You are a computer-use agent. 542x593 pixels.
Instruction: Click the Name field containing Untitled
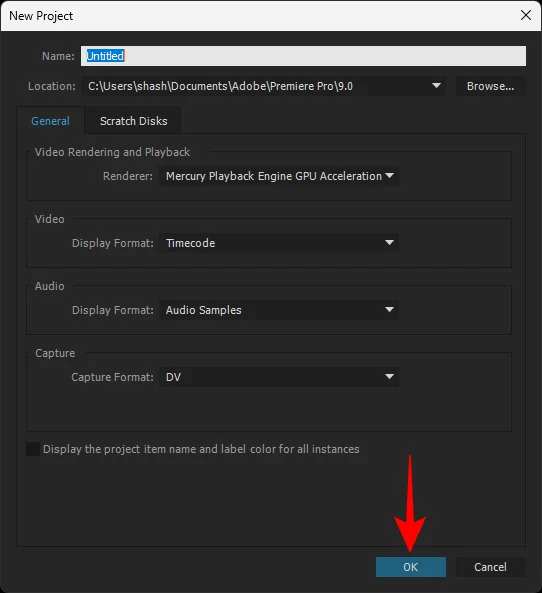tap(303, 56)
